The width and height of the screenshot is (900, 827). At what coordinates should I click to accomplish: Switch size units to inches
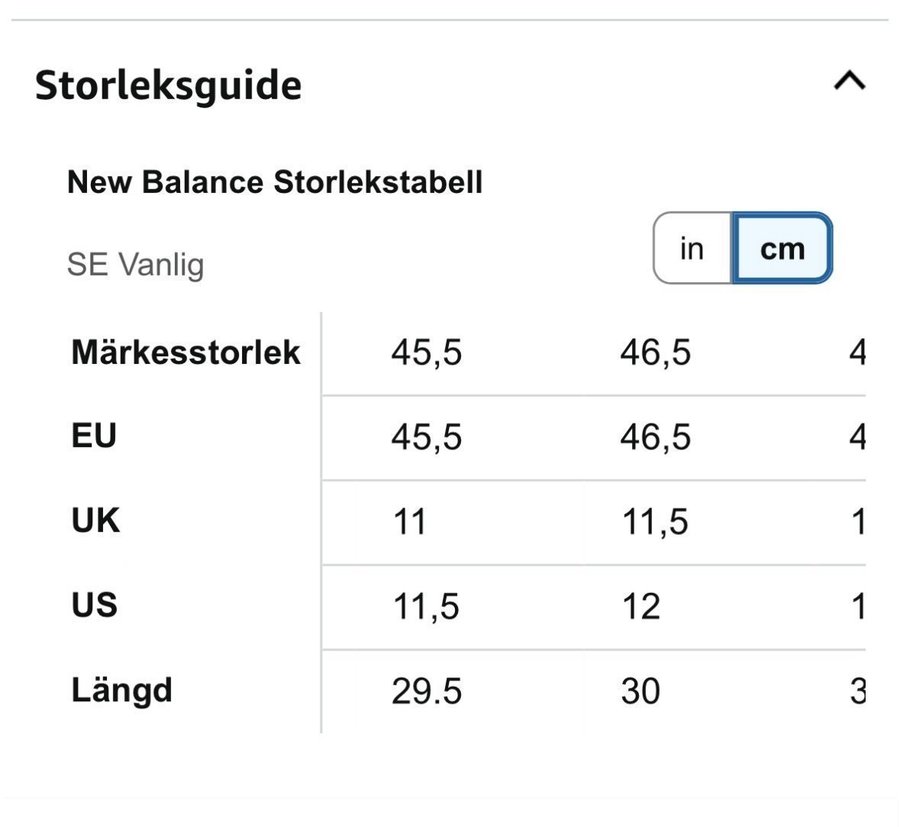click(x=692, y=248)
